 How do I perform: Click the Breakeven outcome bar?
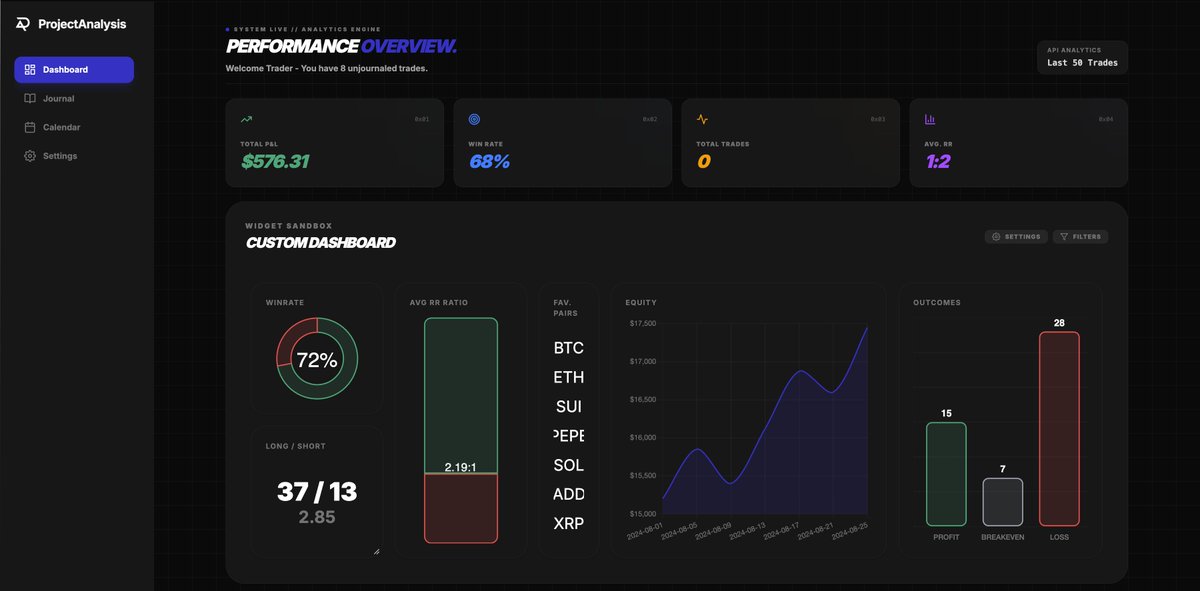coord(1003,502)
